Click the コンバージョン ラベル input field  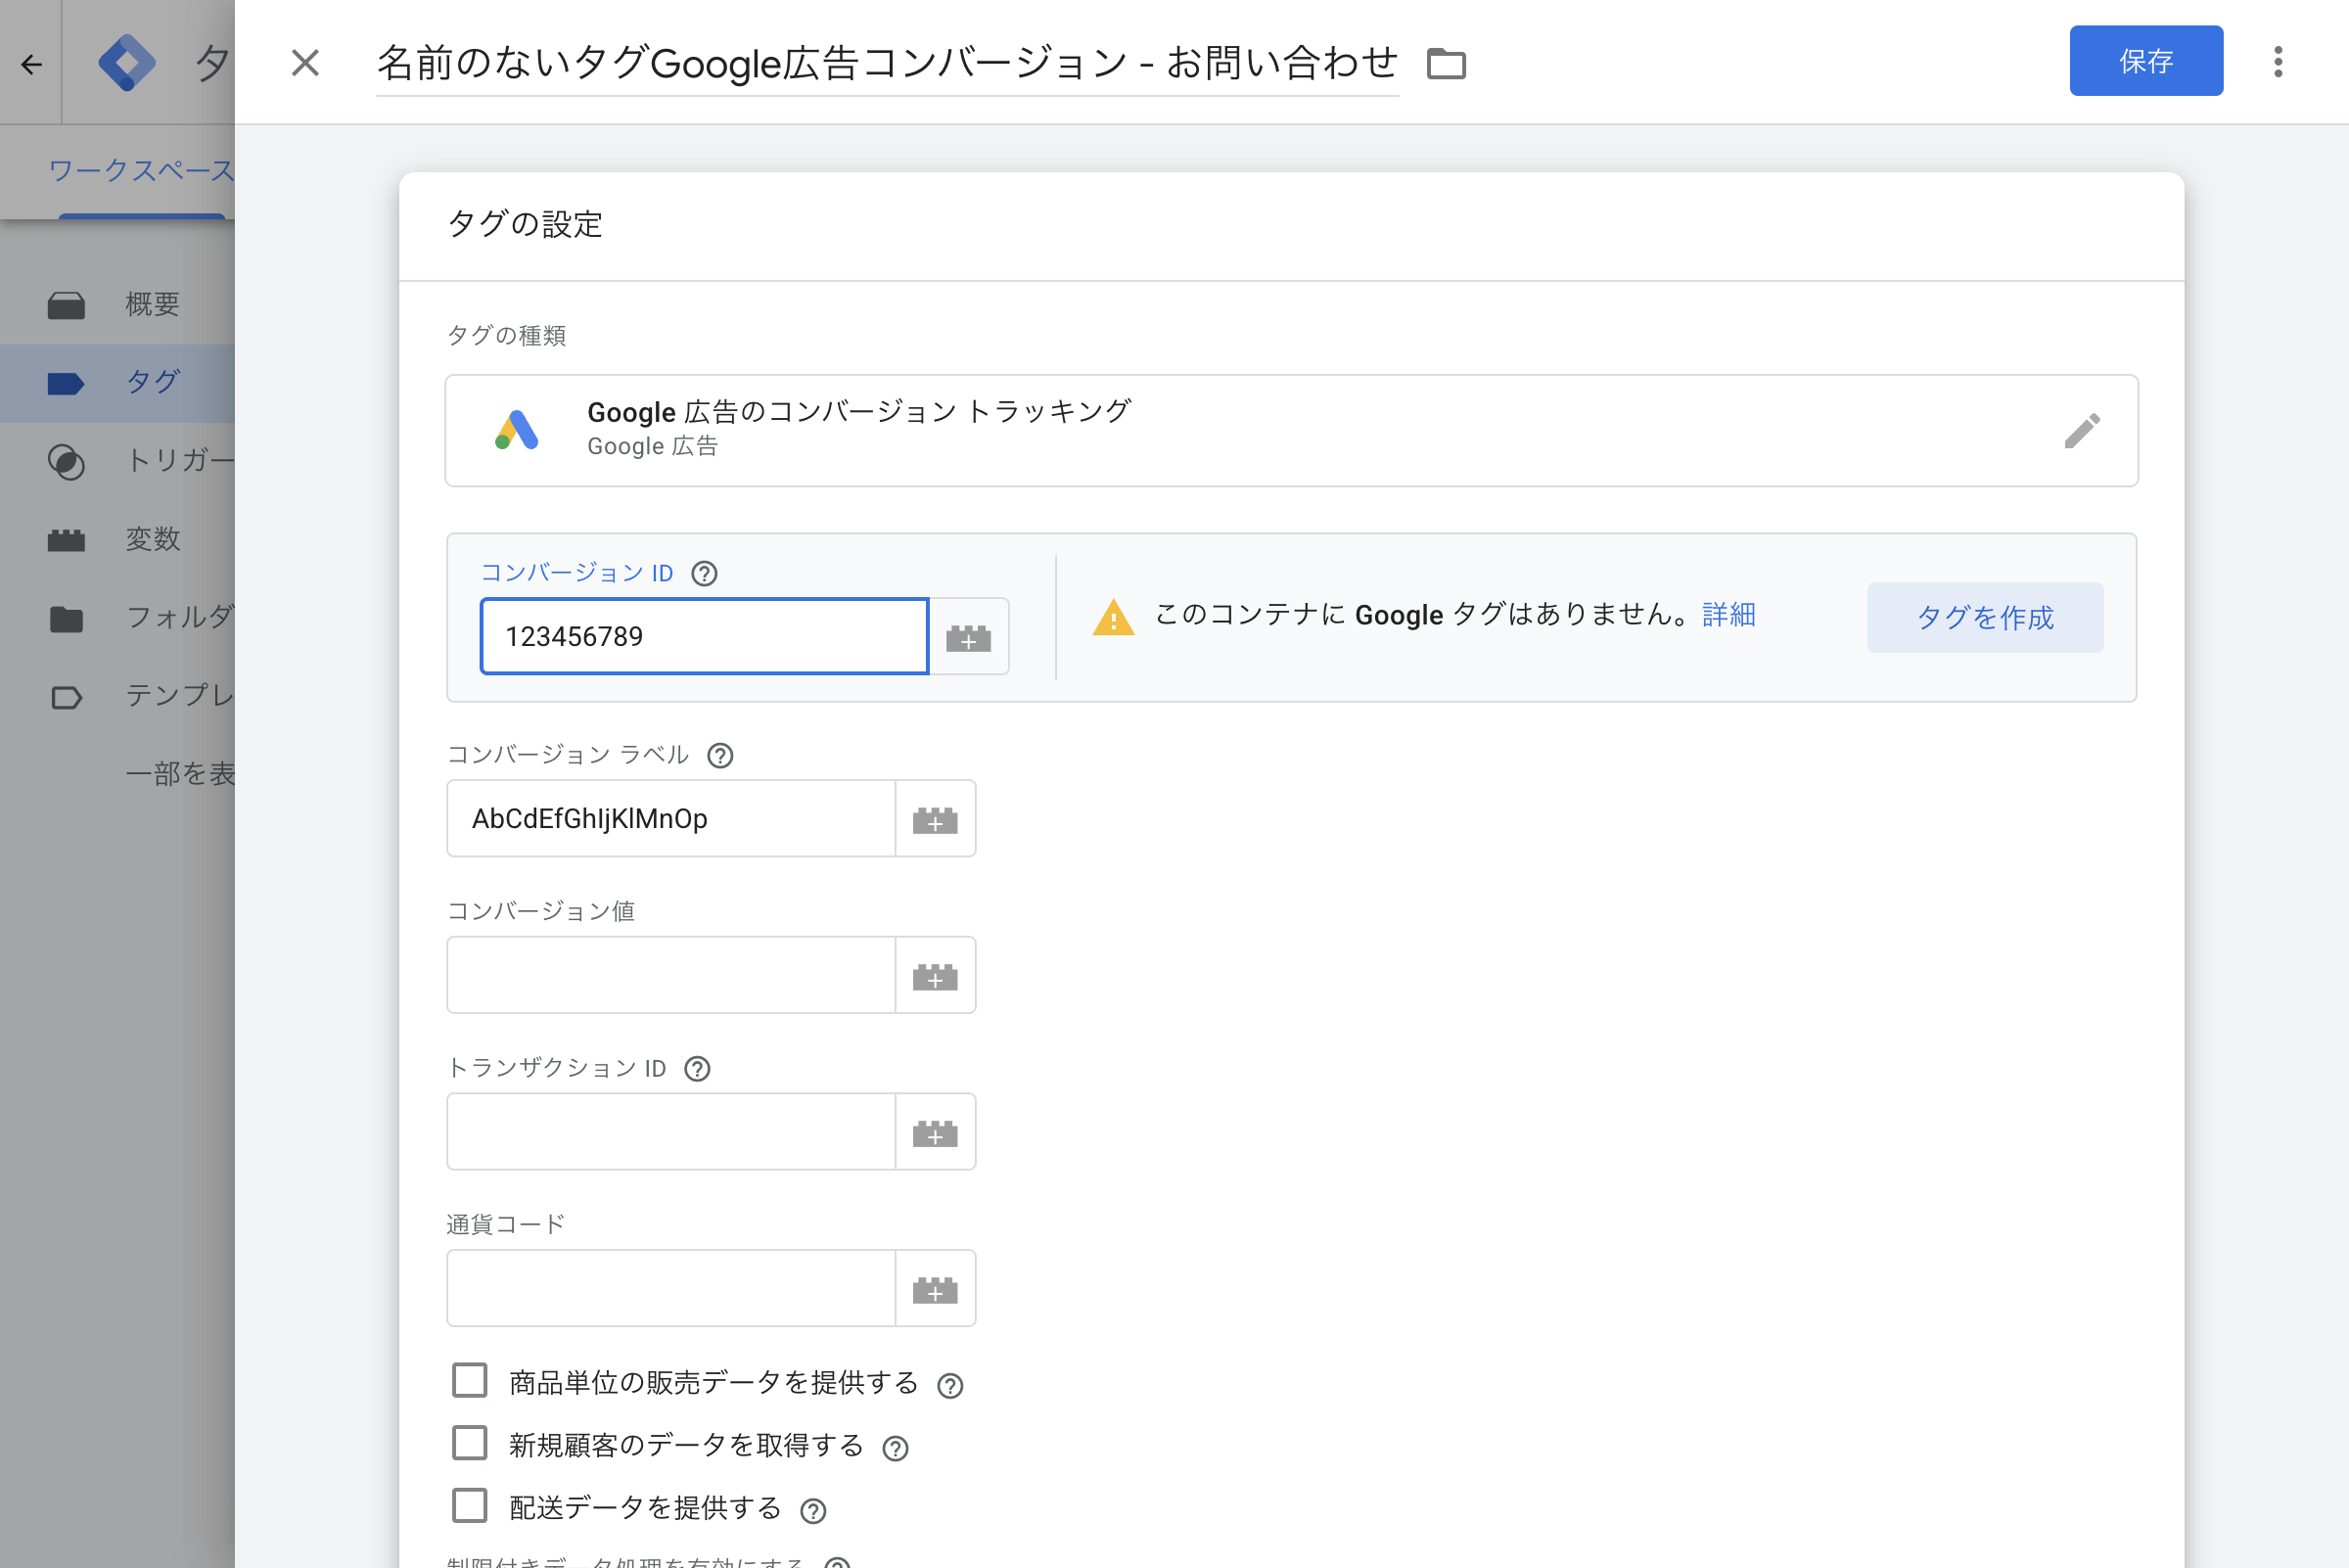click(671, 819)
